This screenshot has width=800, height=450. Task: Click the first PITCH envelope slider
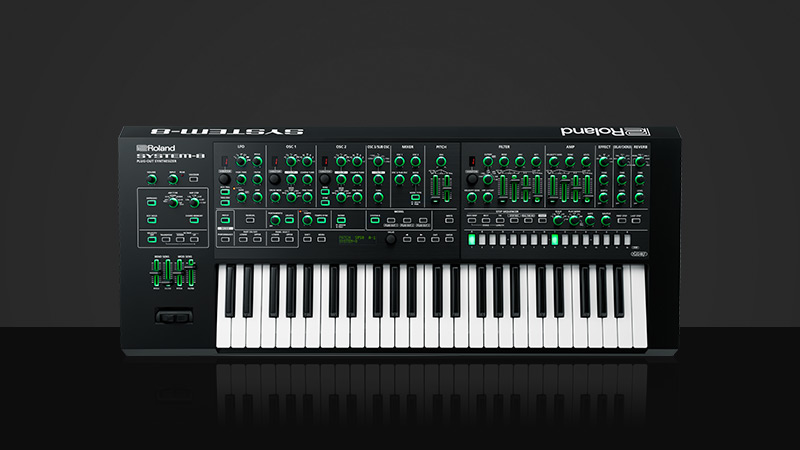pos(435,188)
